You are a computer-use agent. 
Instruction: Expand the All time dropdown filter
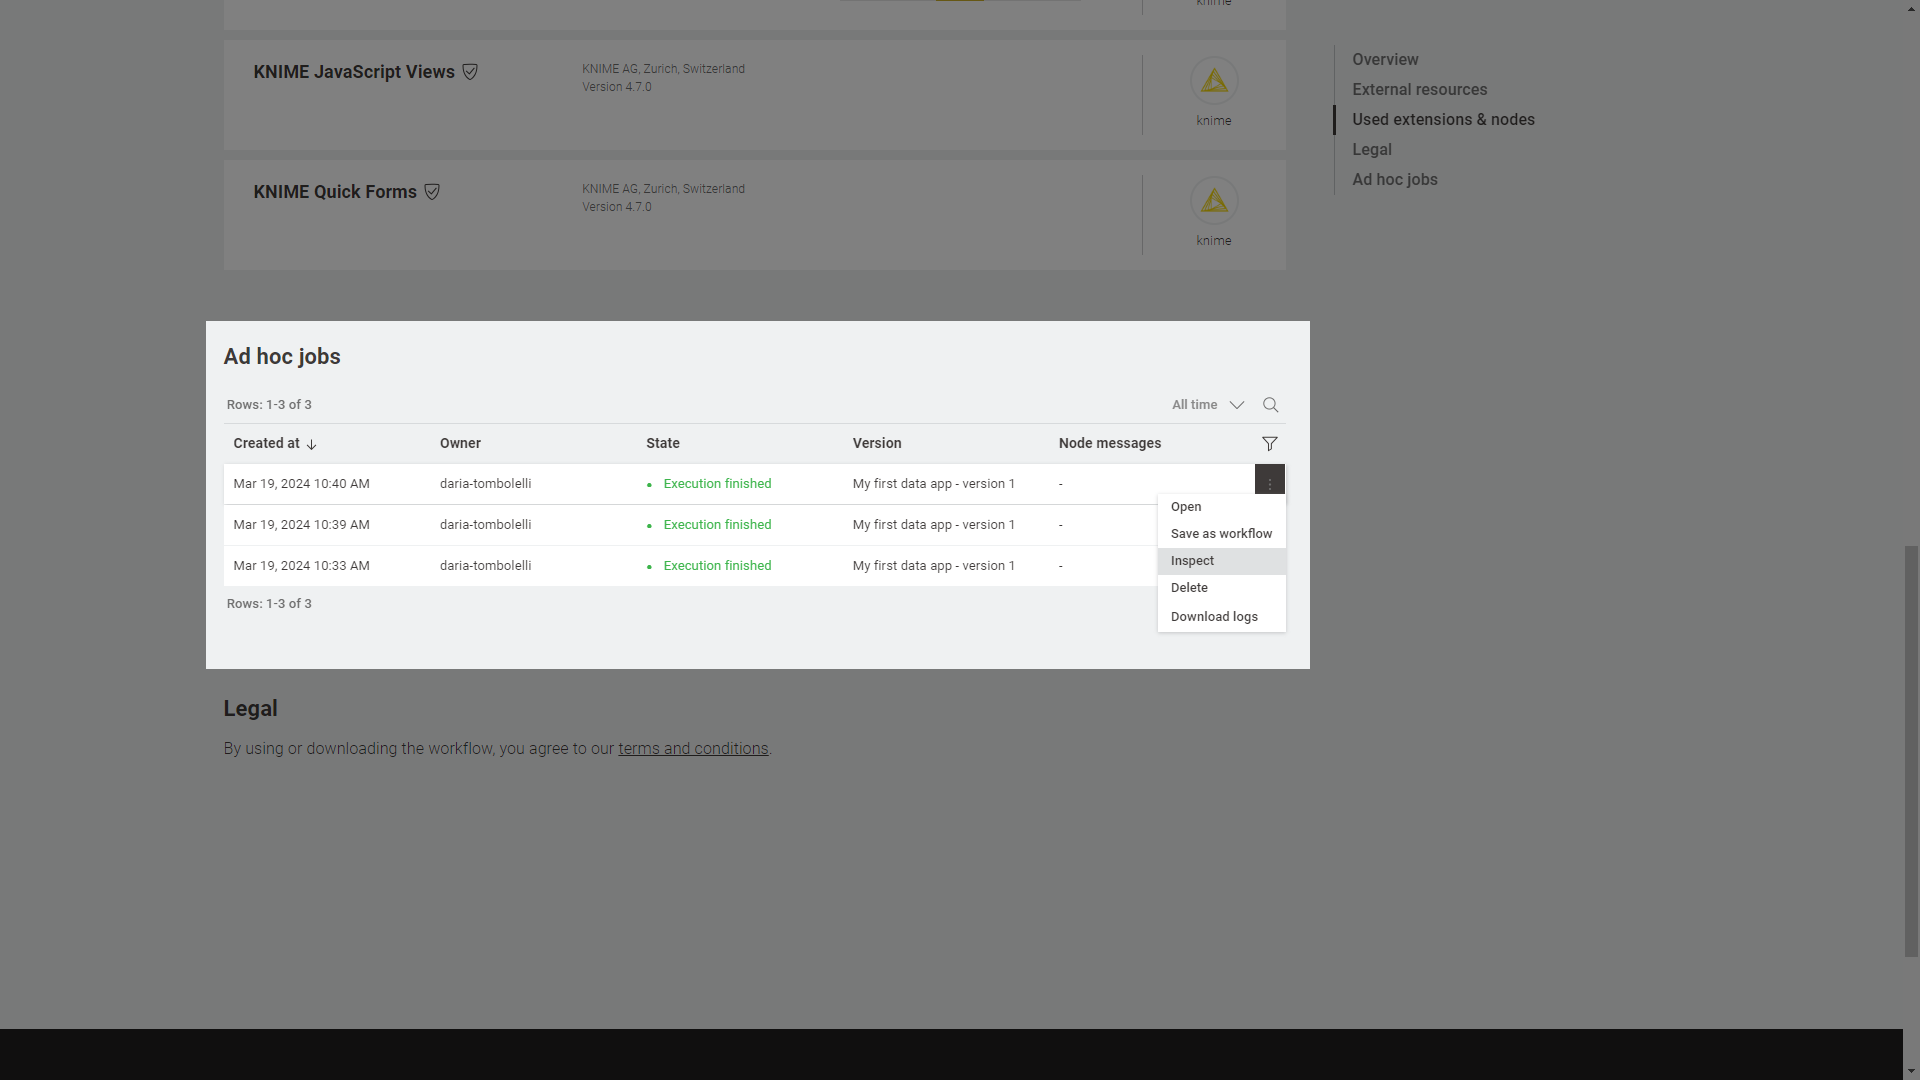[1208, 404]
